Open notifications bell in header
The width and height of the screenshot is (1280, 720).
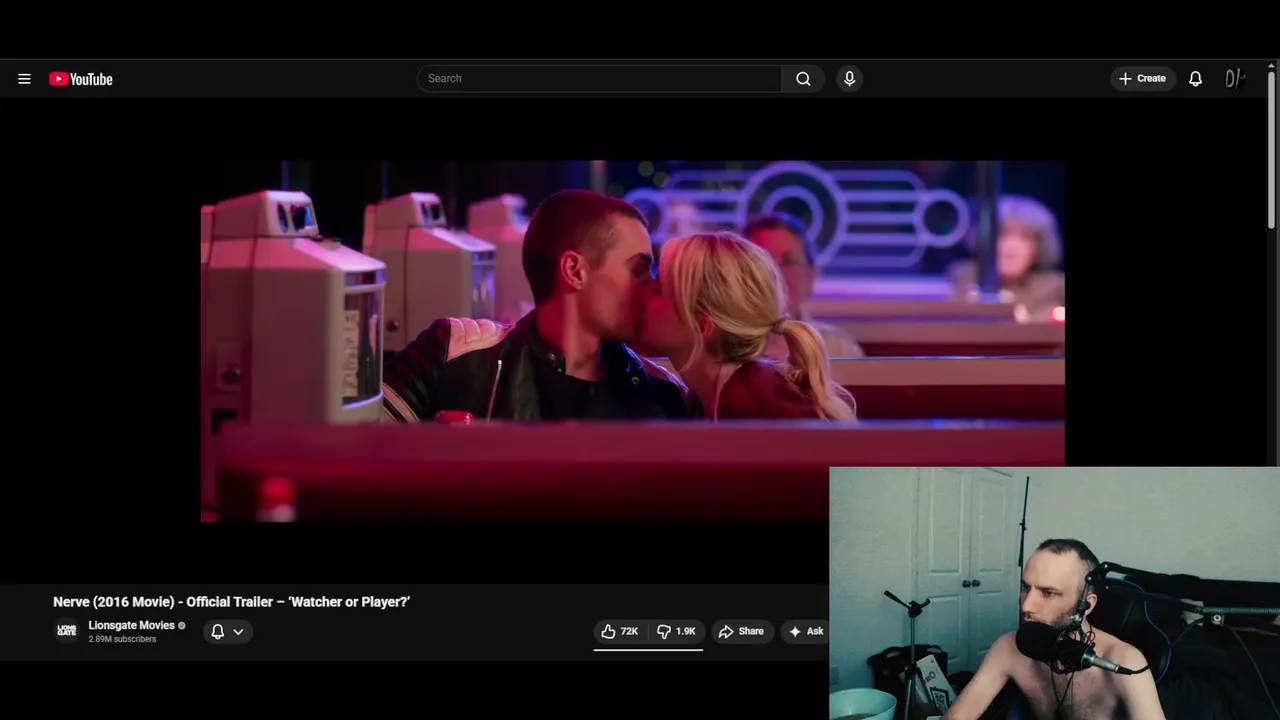coord(1195,79)
